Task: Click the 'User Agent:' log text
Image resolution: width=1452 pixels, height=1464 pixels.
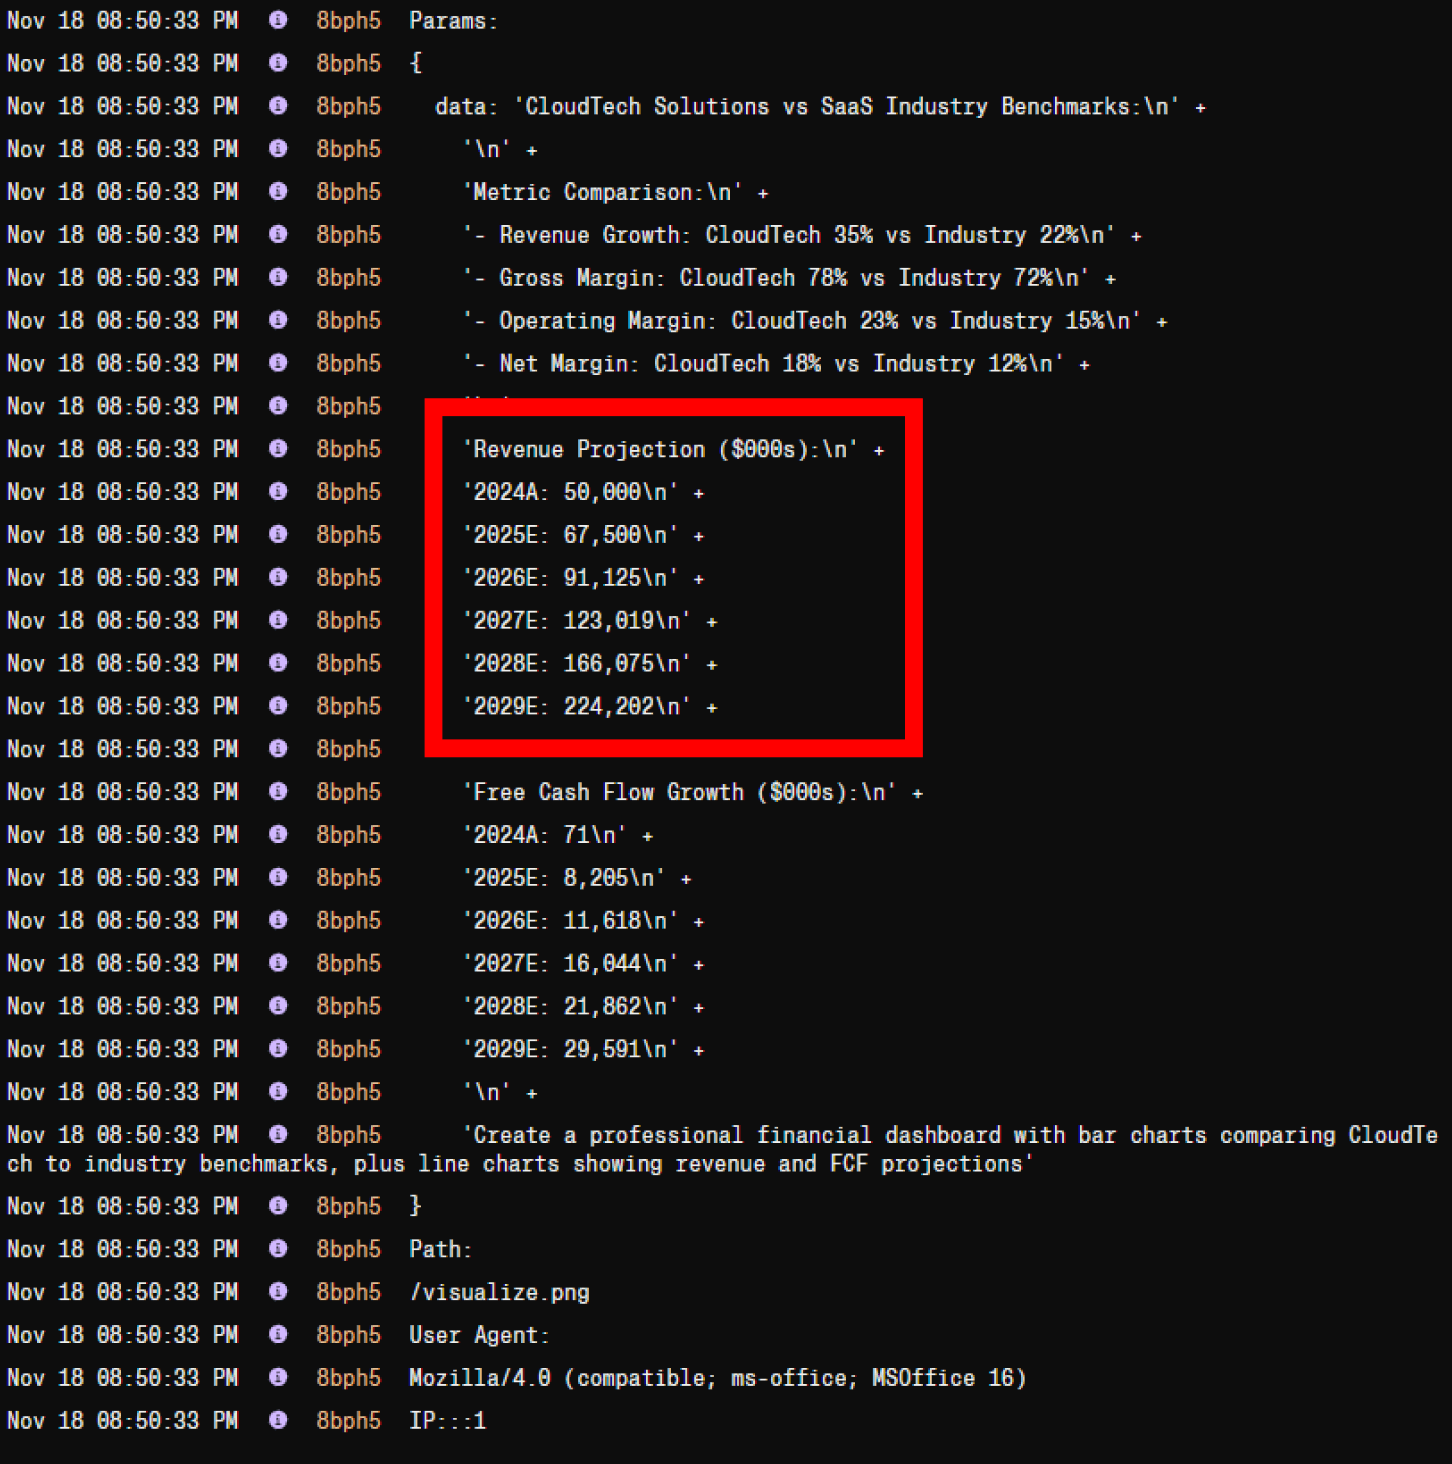Action: coord(479,1335)
